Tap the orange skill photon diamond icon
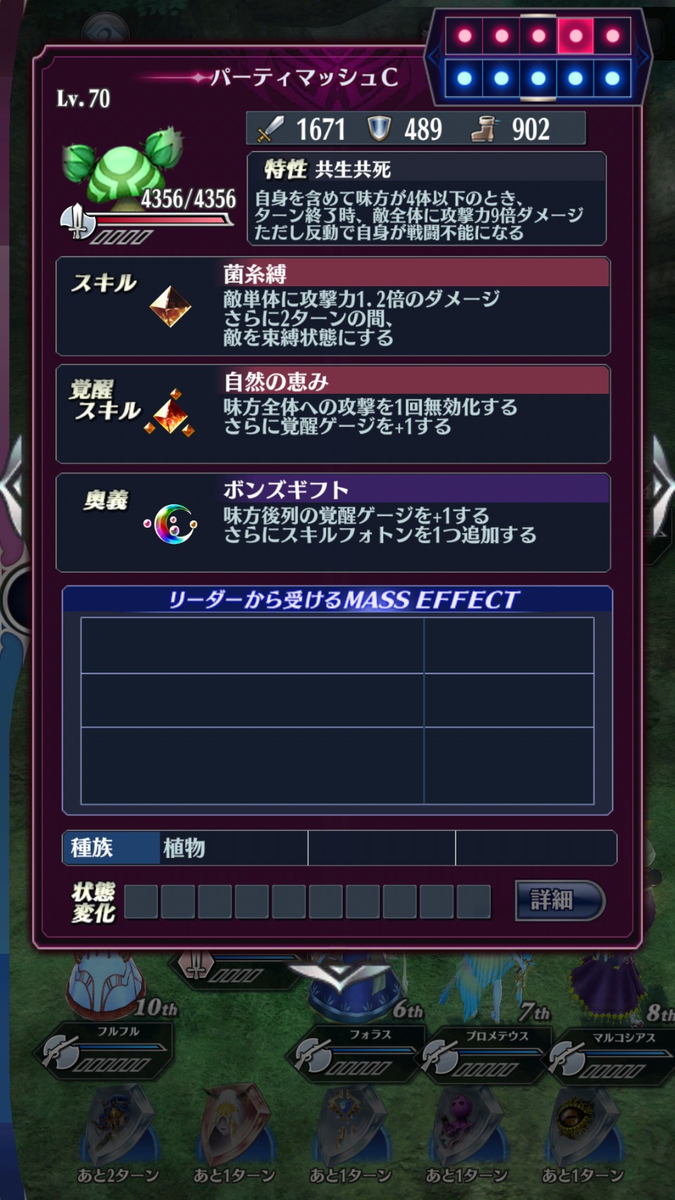The image size is (675, 1200). (170, 307)
